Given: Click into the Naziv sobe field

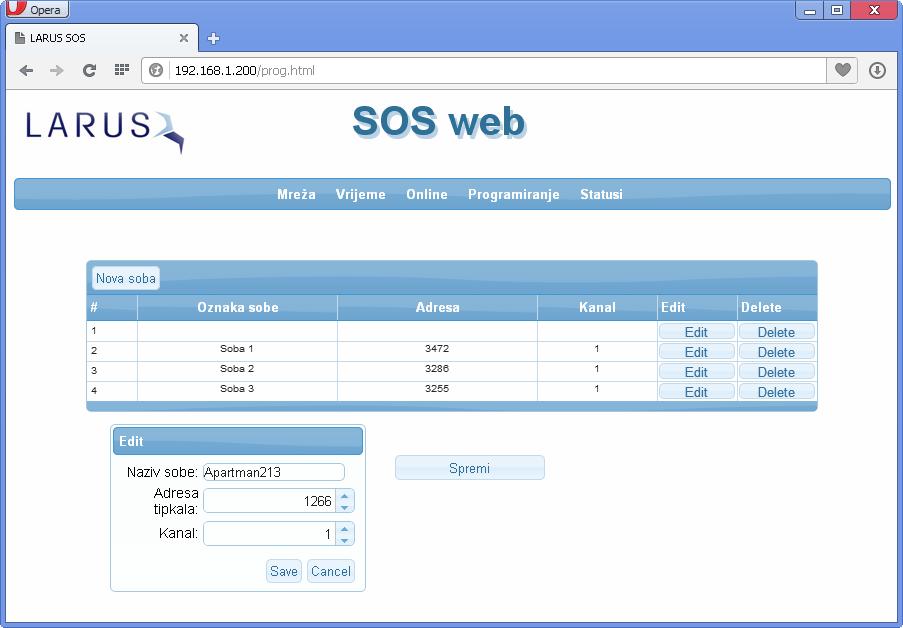Looking at the screenshot, I should click(273, 472).
